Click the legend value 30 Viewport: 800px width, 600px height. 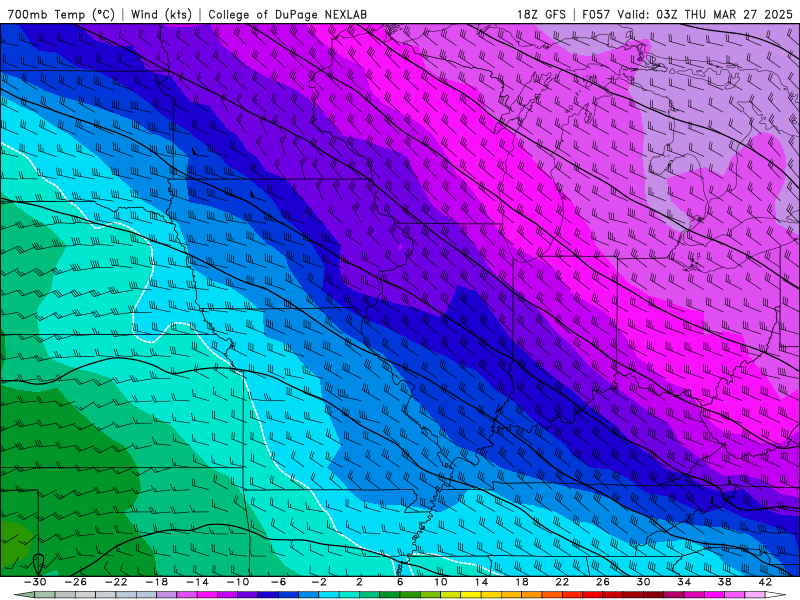coord(643,582)
